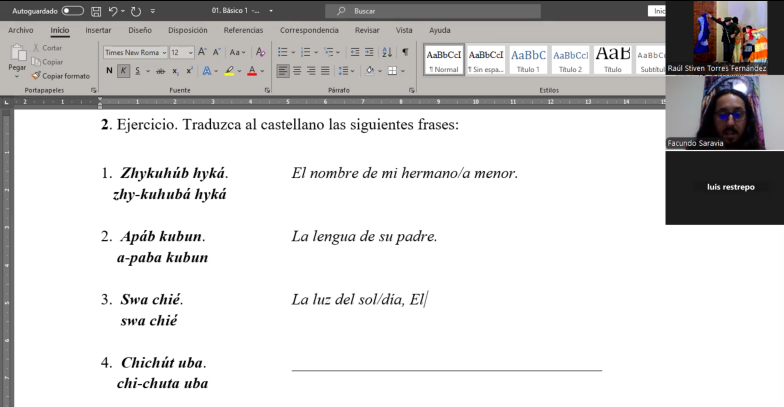
Task: Click the shading paint bucket
Action: [370, 71]
